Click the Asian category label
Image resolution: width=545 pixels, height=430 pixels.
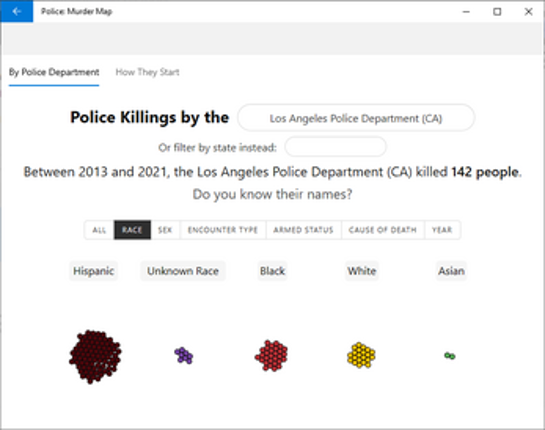pyautogui.click(x=451, y=271)
